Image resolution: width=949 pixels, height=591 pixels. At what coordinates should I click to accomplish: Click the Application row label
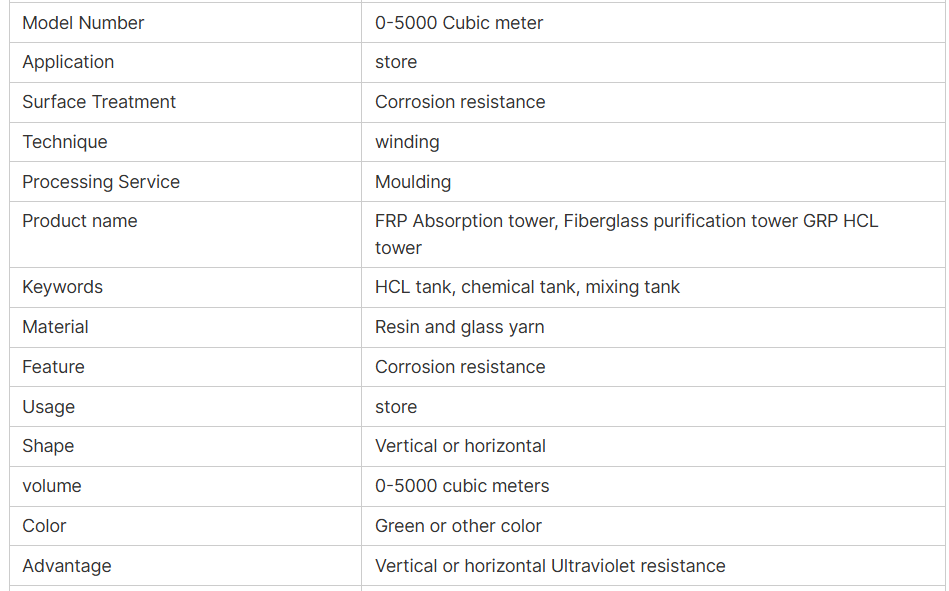pyautogui.click(x=68, y=62)
